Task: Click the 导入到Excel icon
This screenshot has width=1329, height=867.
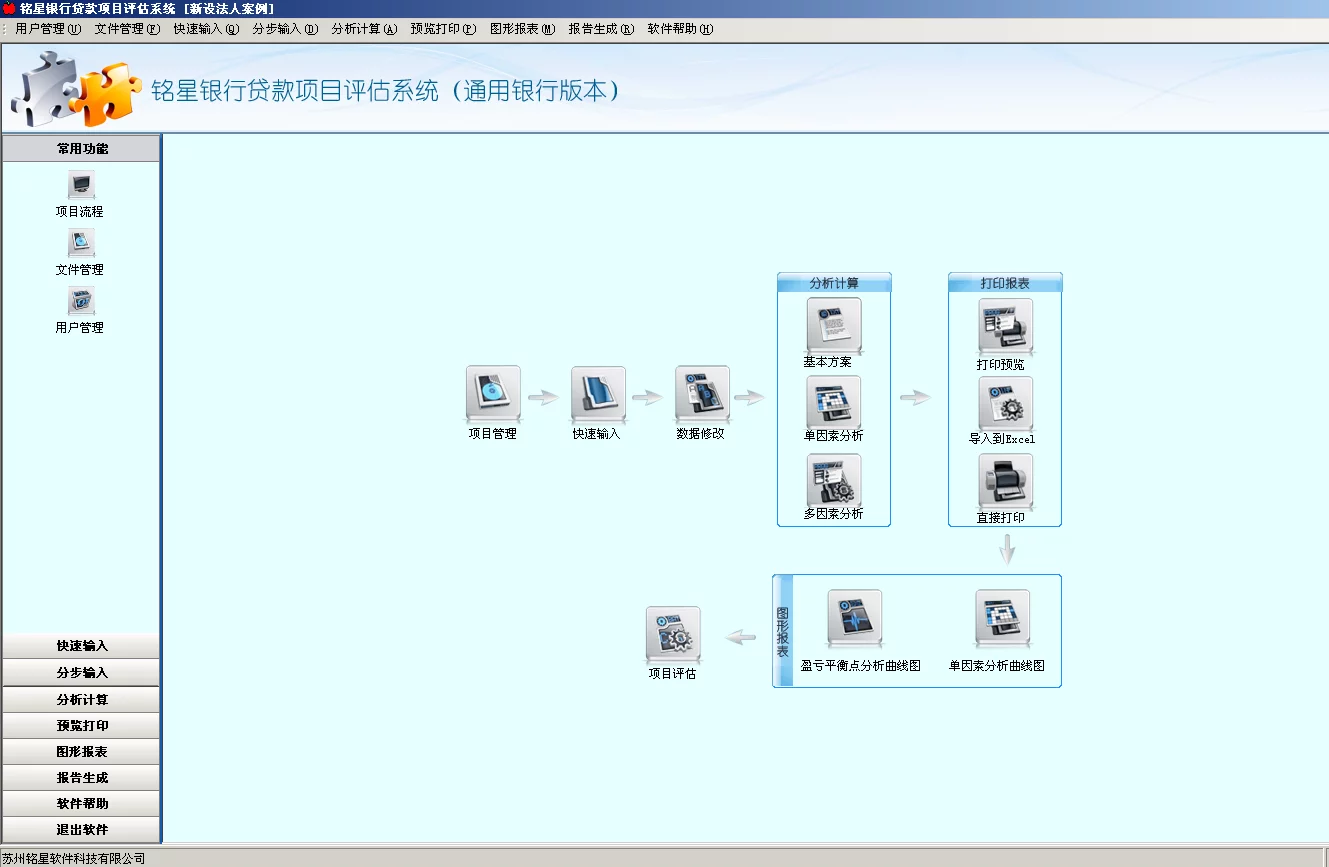Action: coord(1006,404)
